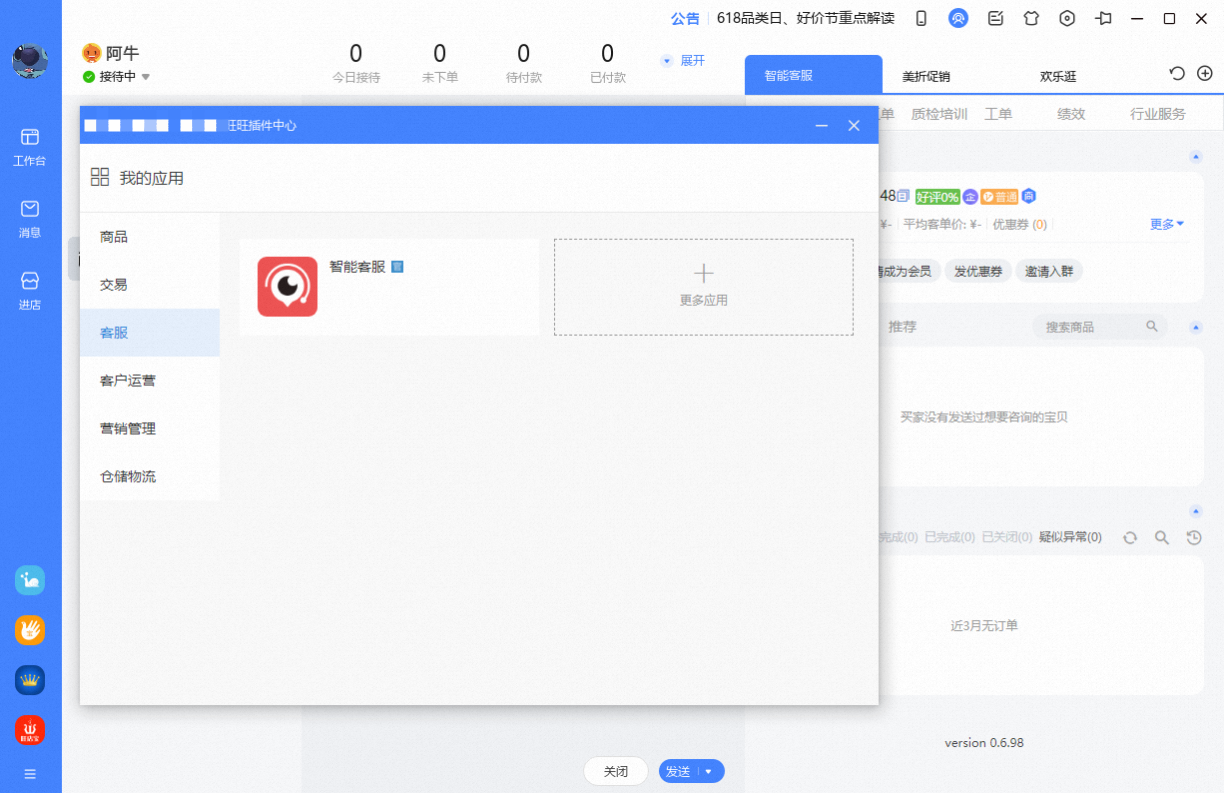The width and height of the screenshot is (1224, 793).
Task: Click the 我的应用 grid icon
Action: coord(99,177)
